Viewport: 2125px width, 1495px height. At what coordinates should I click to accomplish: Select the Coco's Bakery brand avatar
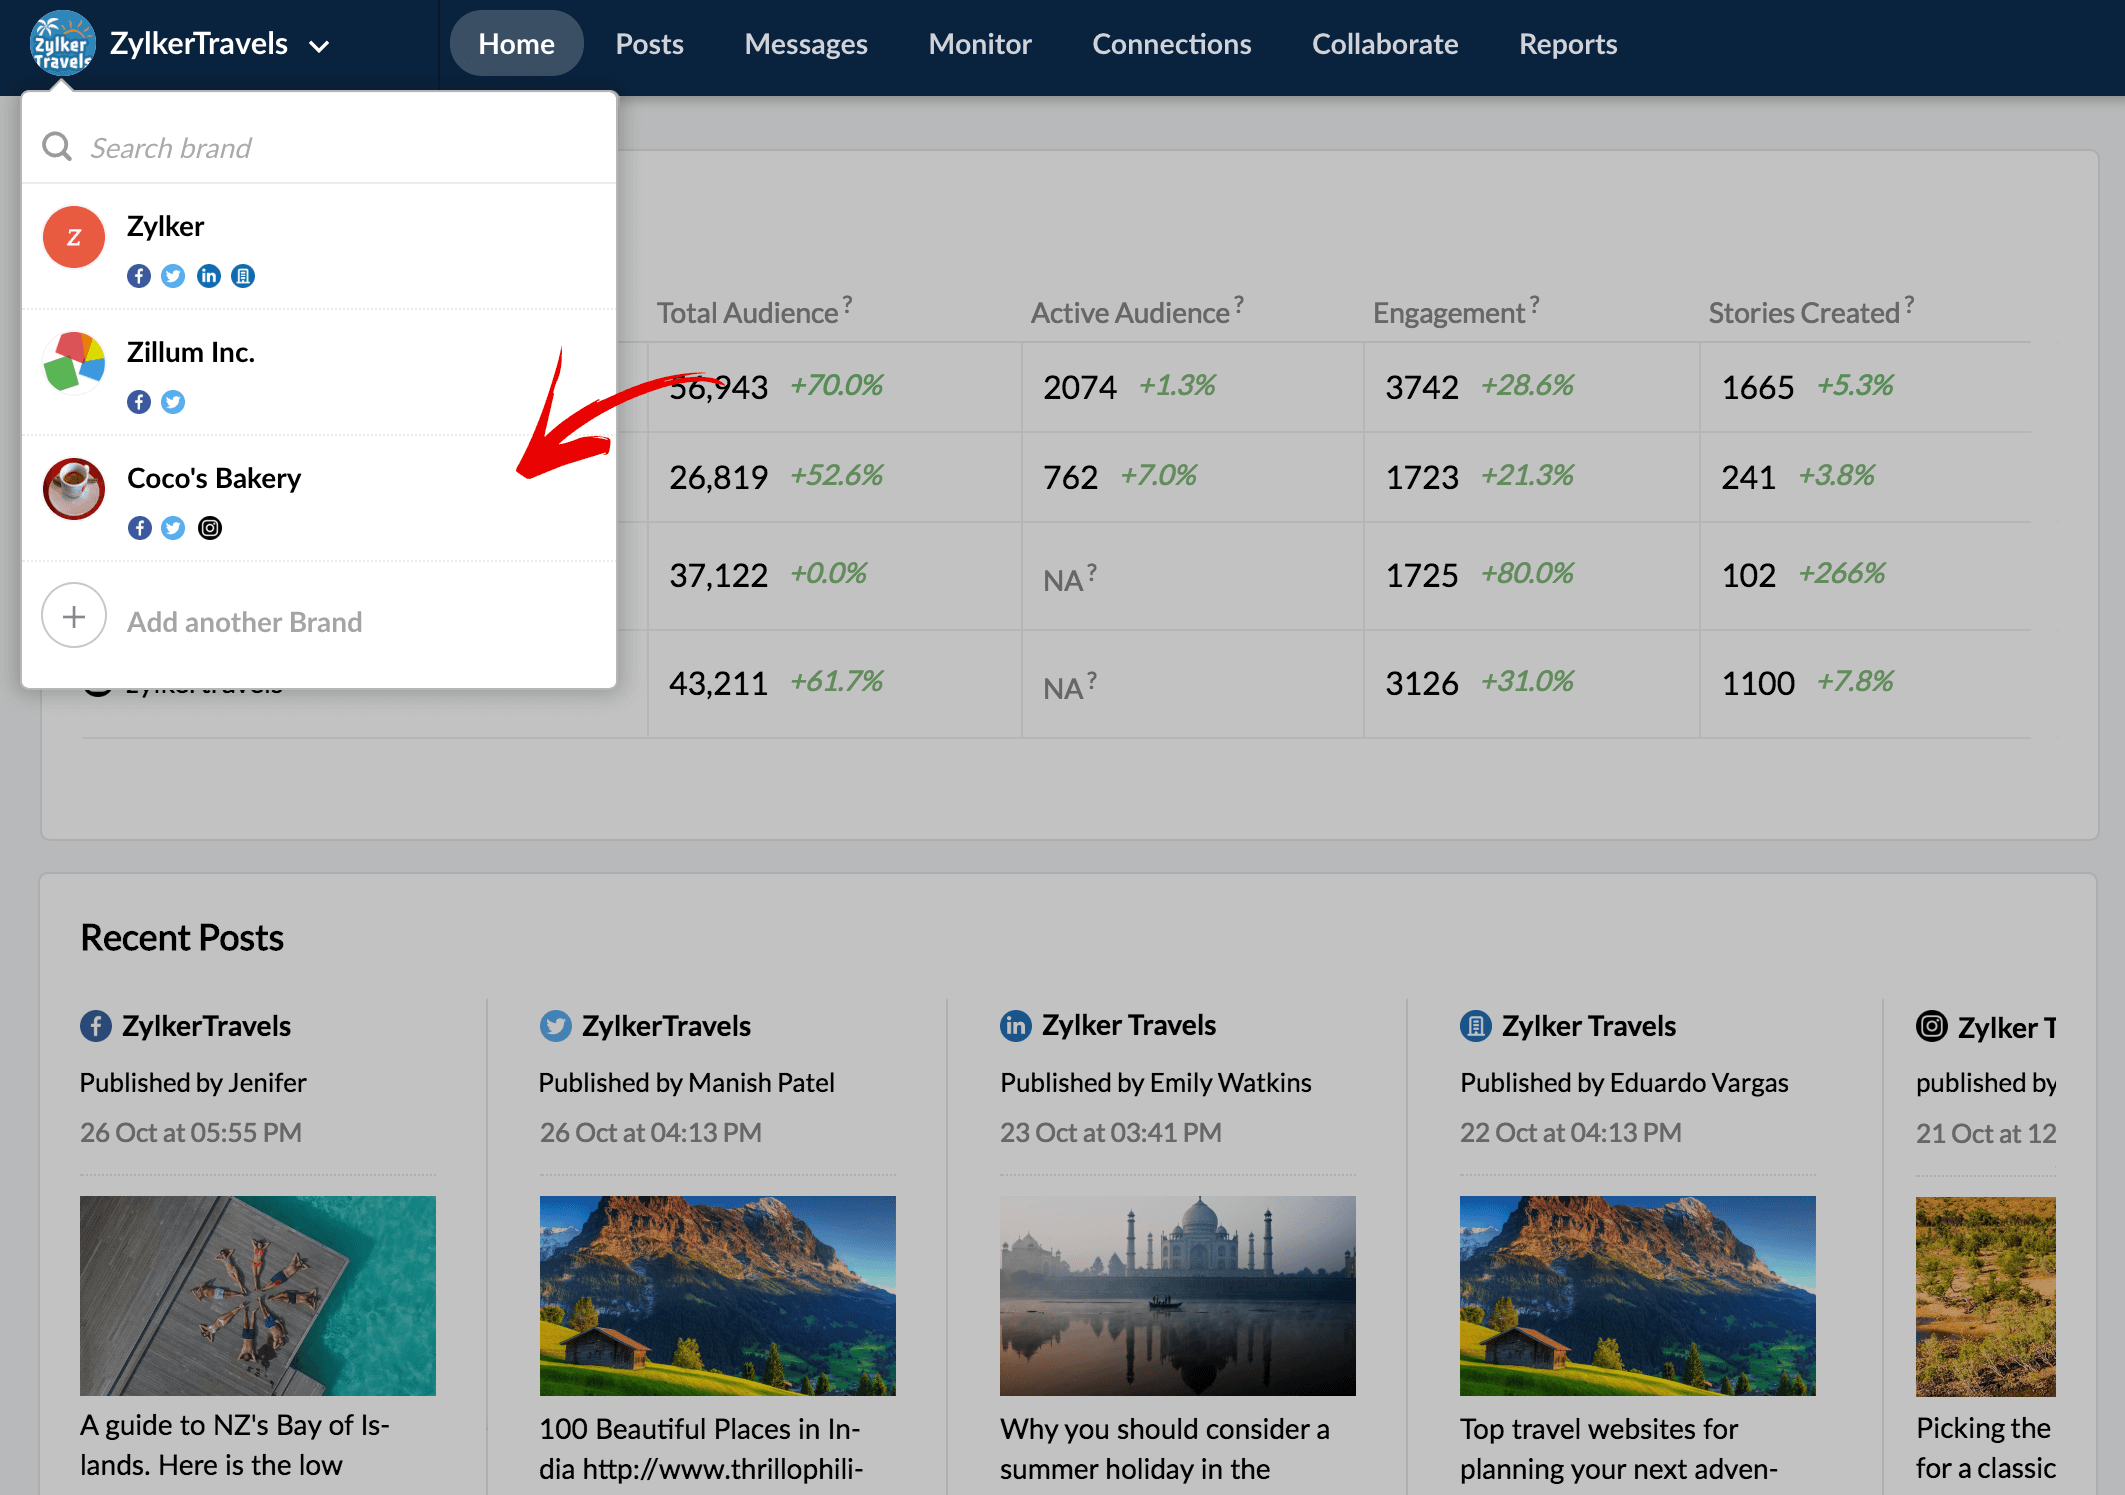pos(74,489)
